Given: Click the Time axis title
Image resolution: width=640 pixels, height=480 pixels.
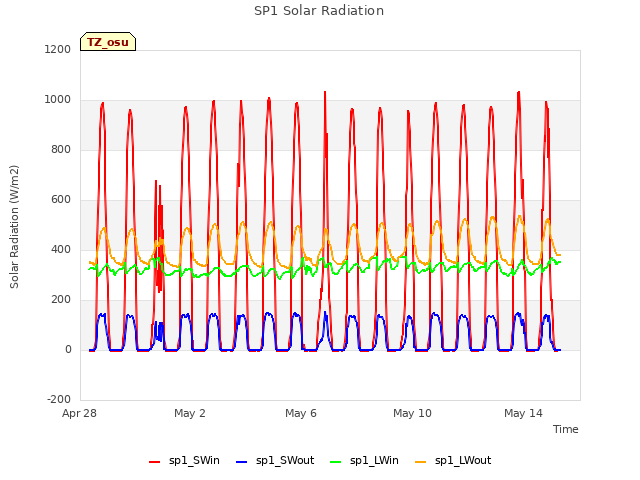Looking at the screenshot, I should 566,429.
